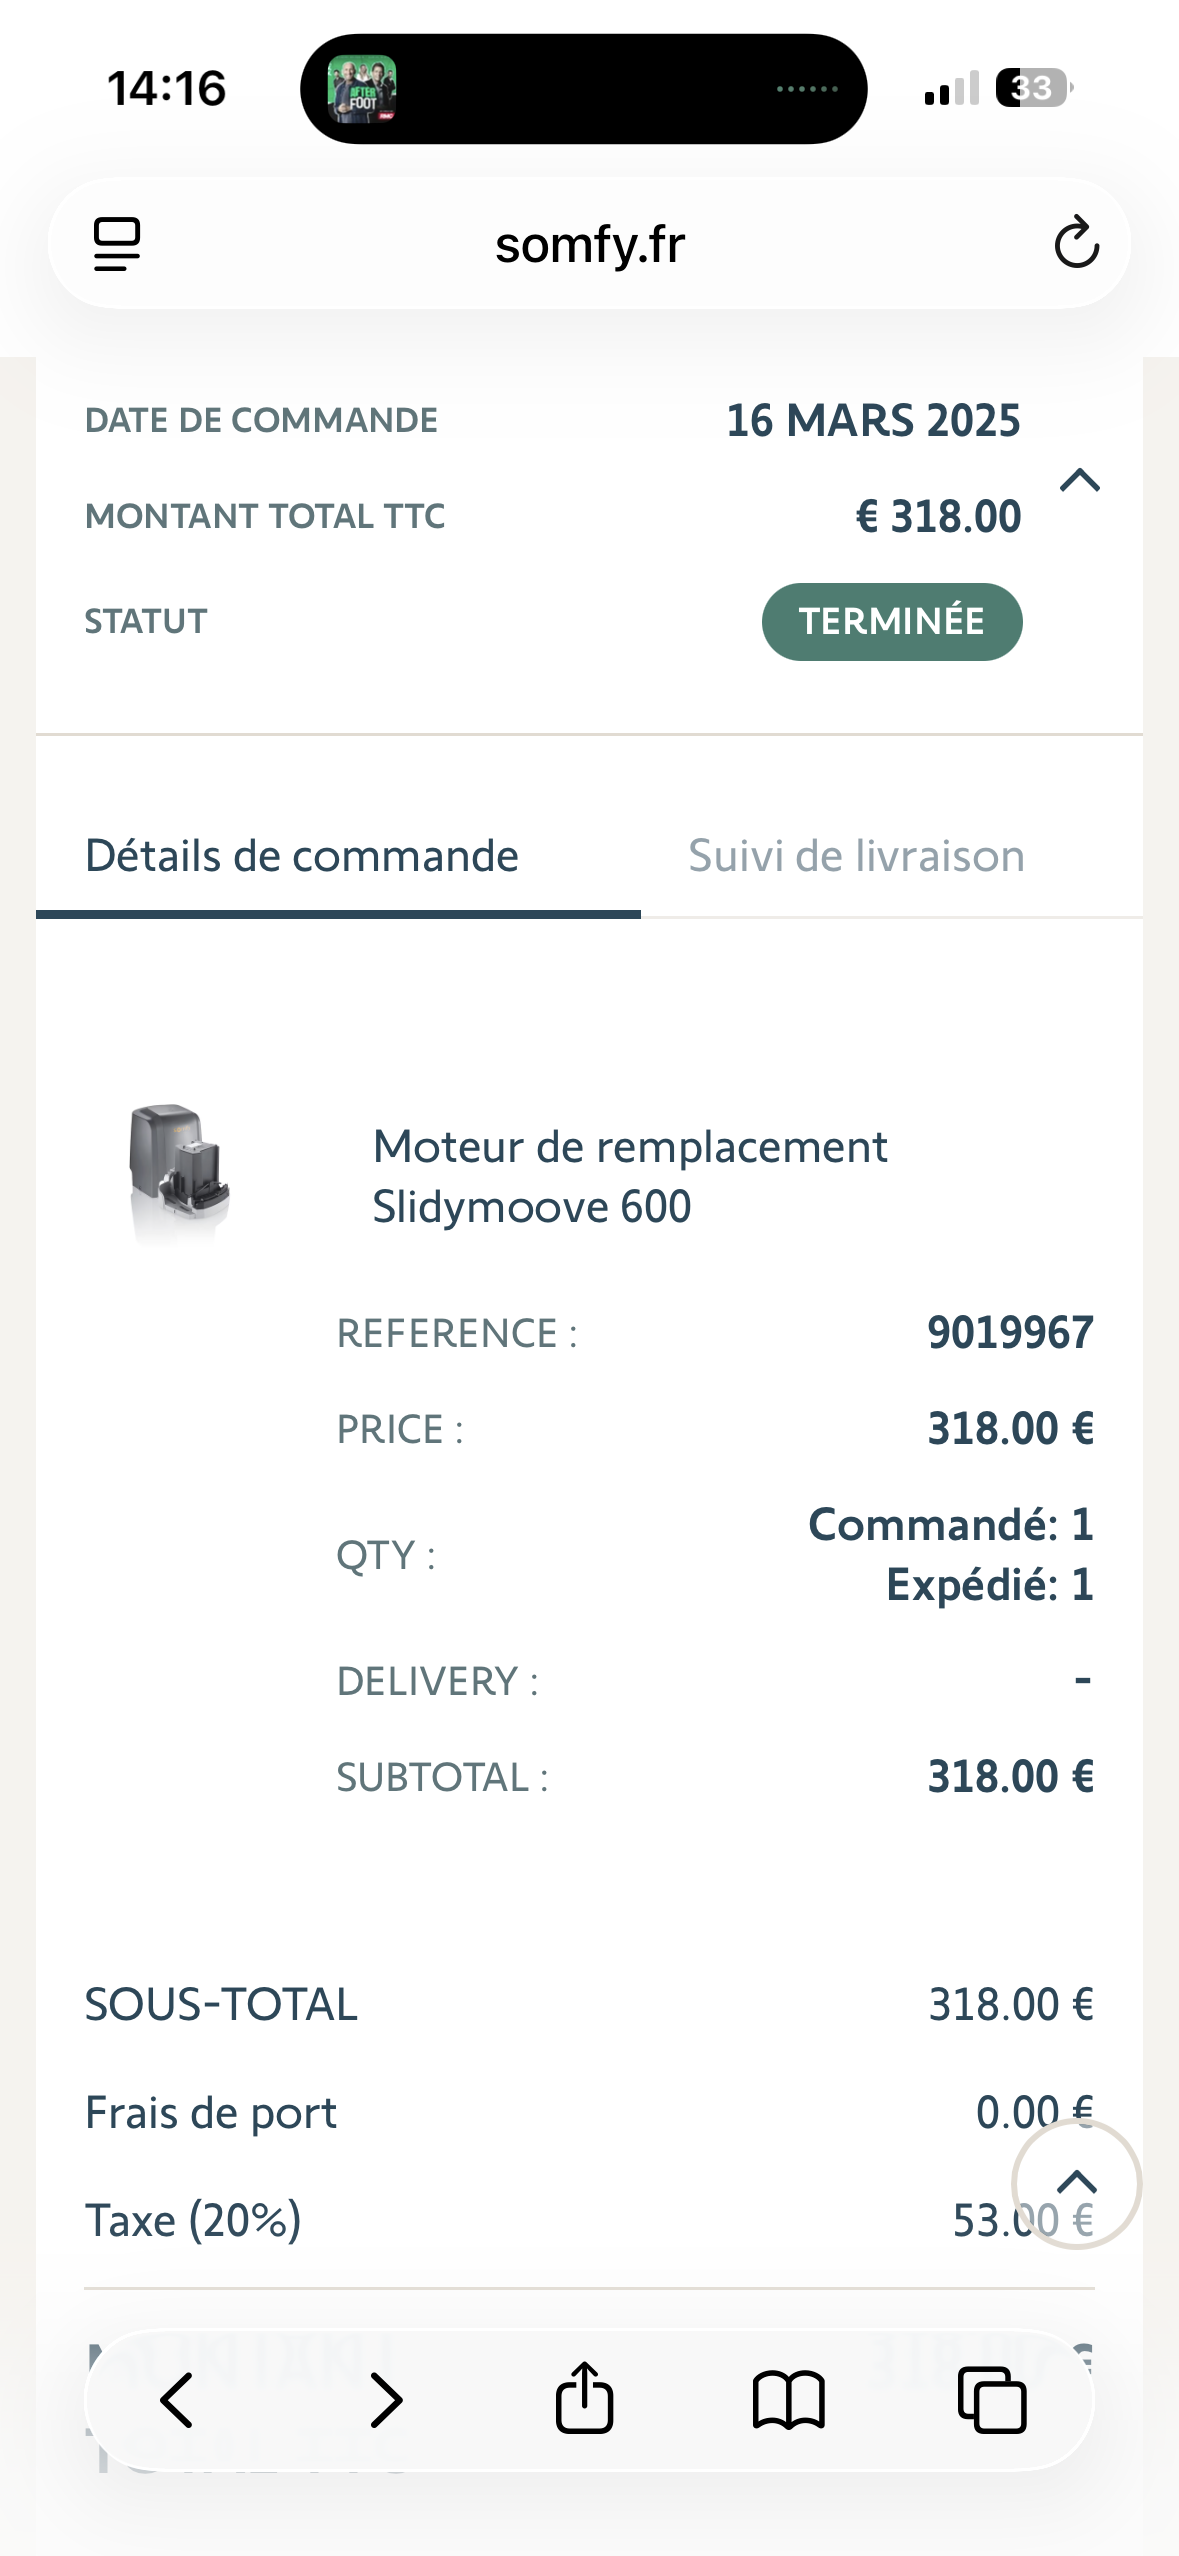Tap the battery indicator in status bar

pos(1034,88)
